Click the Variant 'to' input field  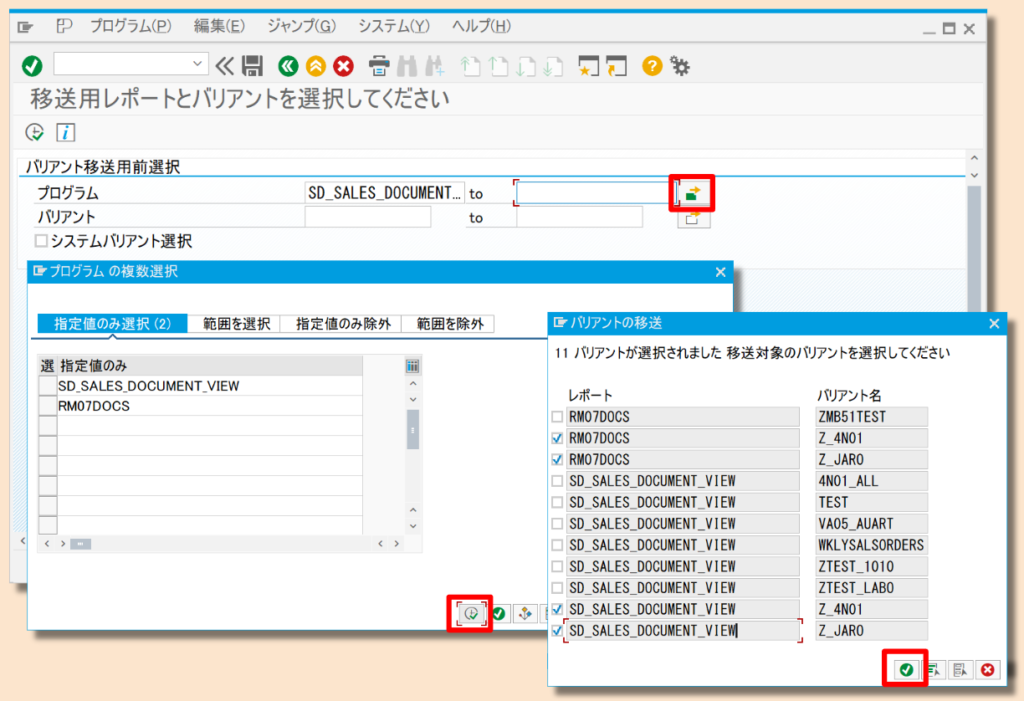pos(579,218)
